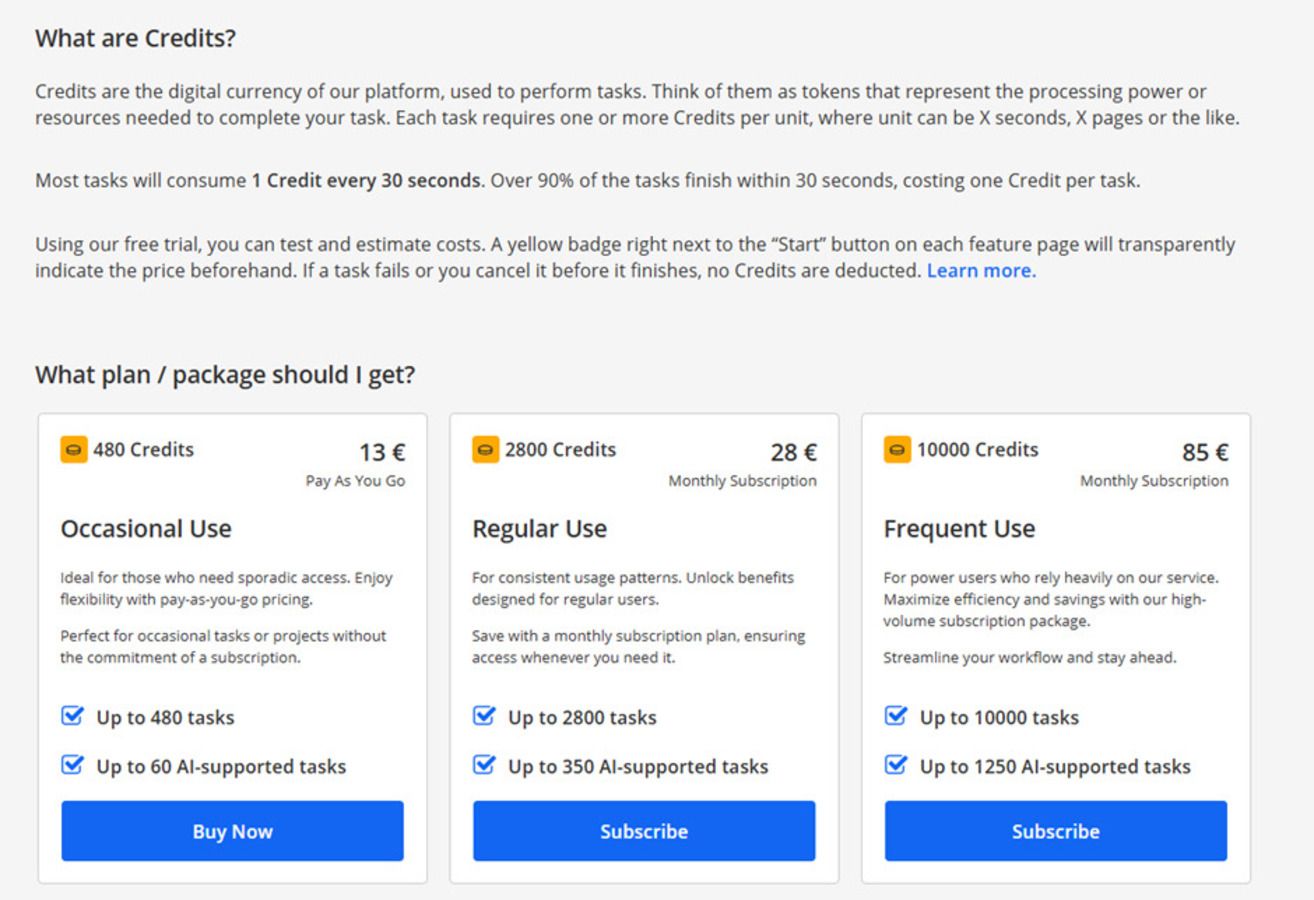Toggle the 'Up to 1250 AI-supported tasks' checkbox
1314x900 pixels.
896,765
